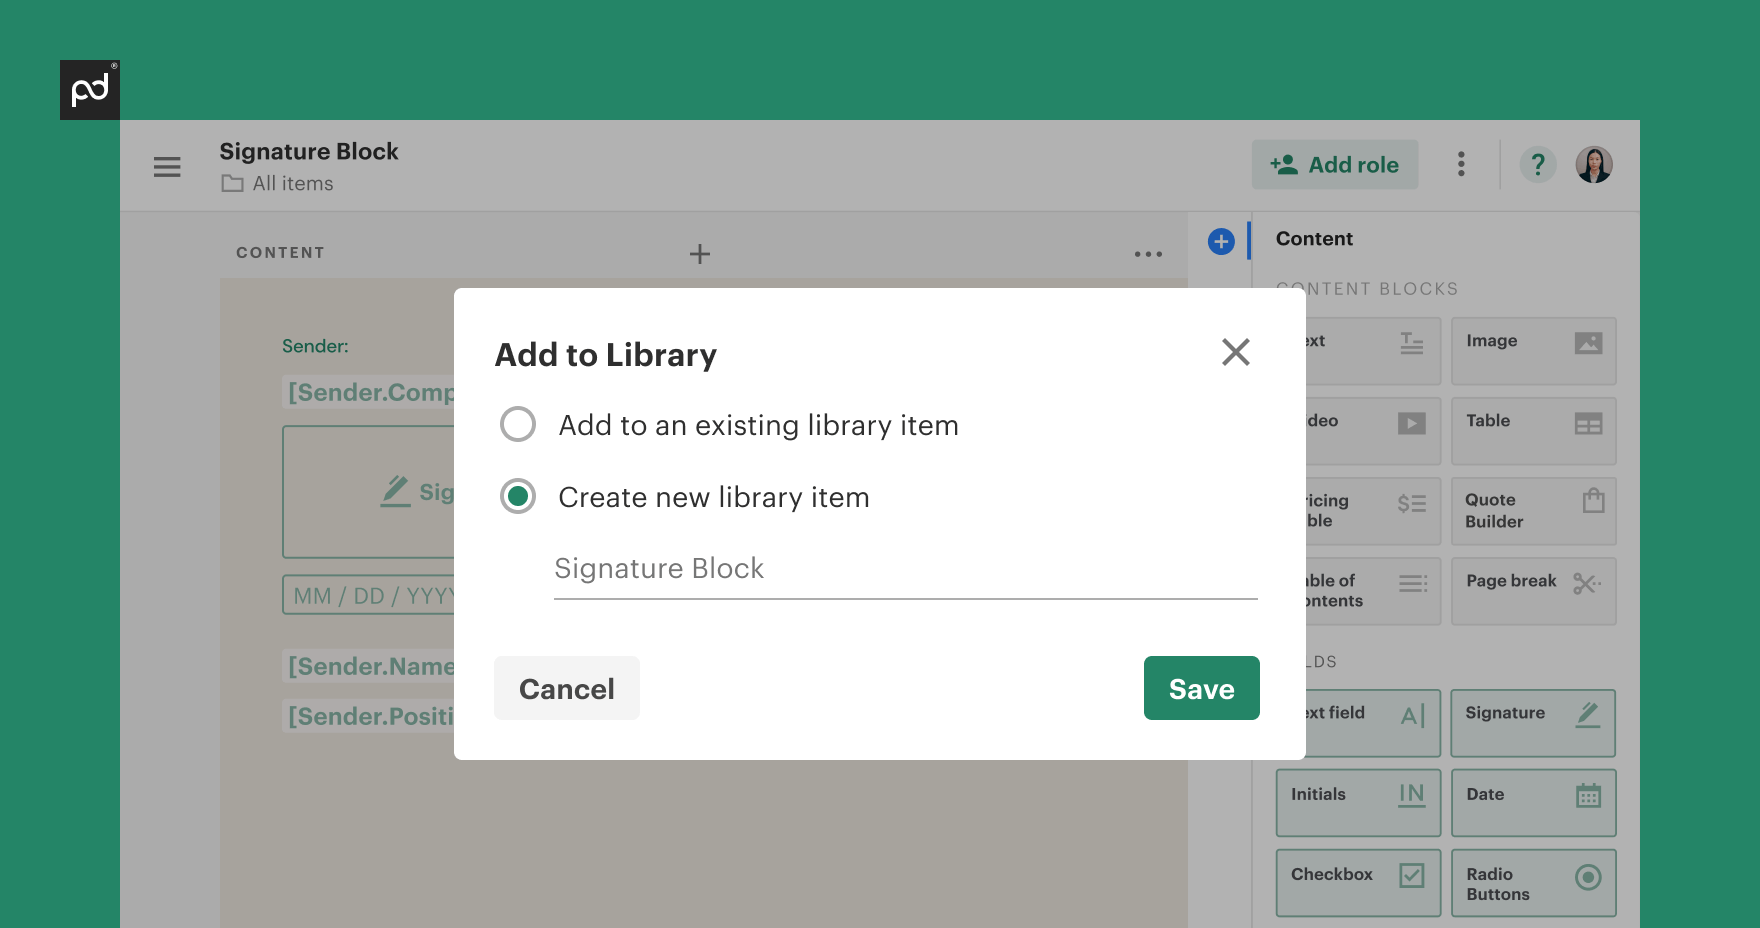
Task: Select the Table content block
Action: tap(1533, 431)
